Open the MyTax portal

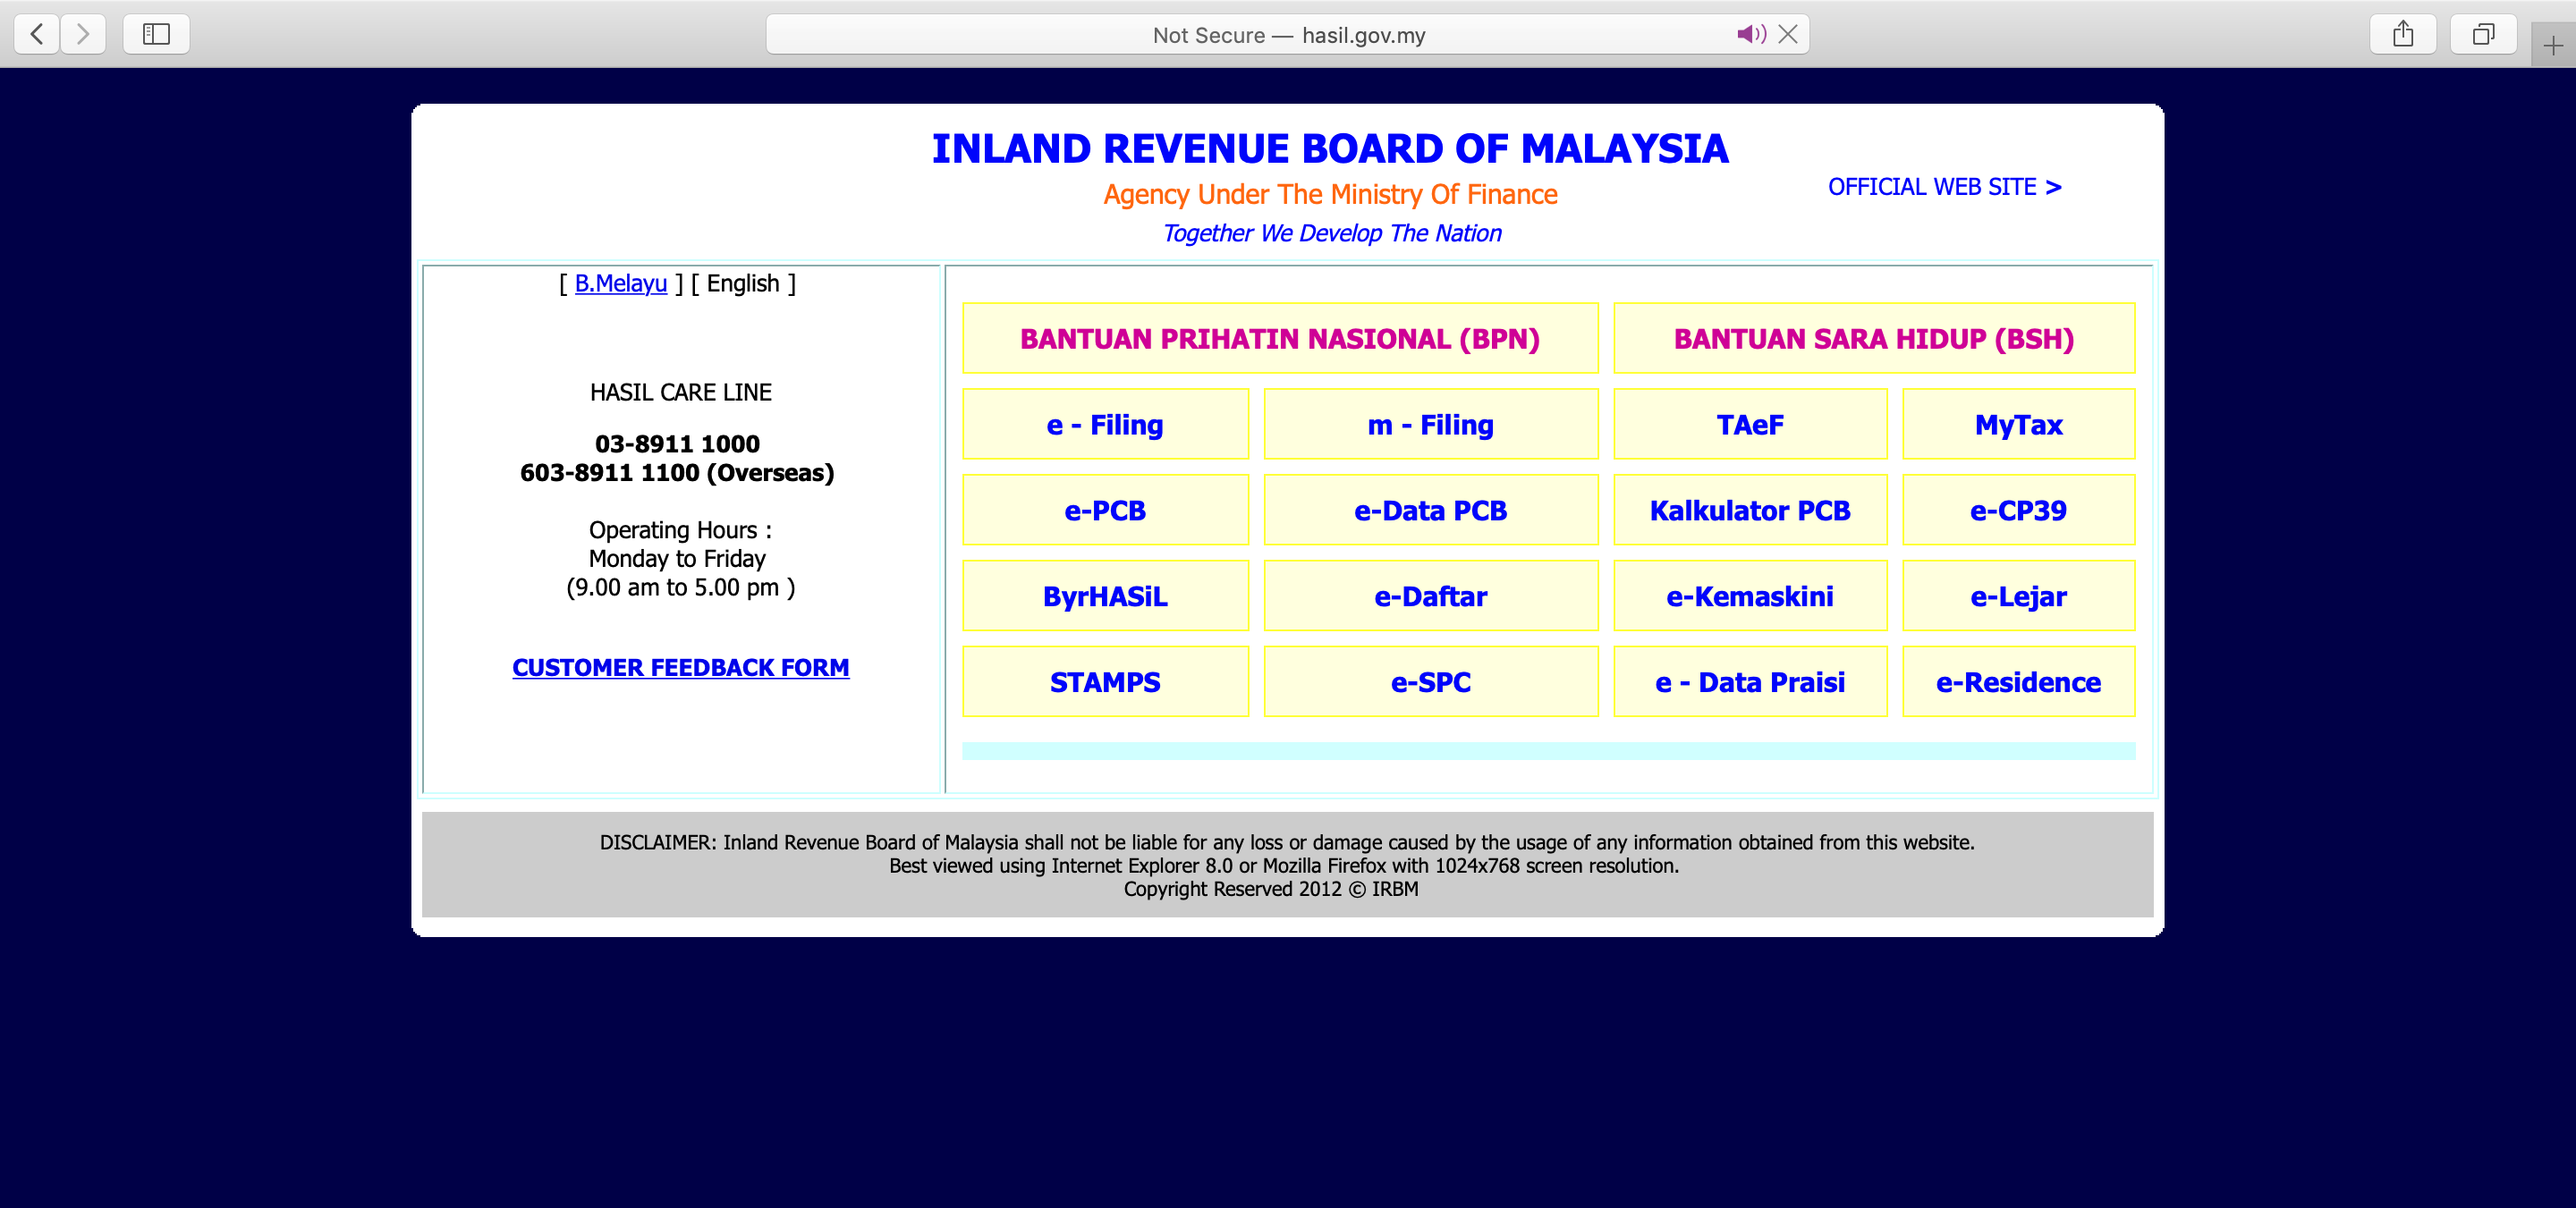point(2018,424)
